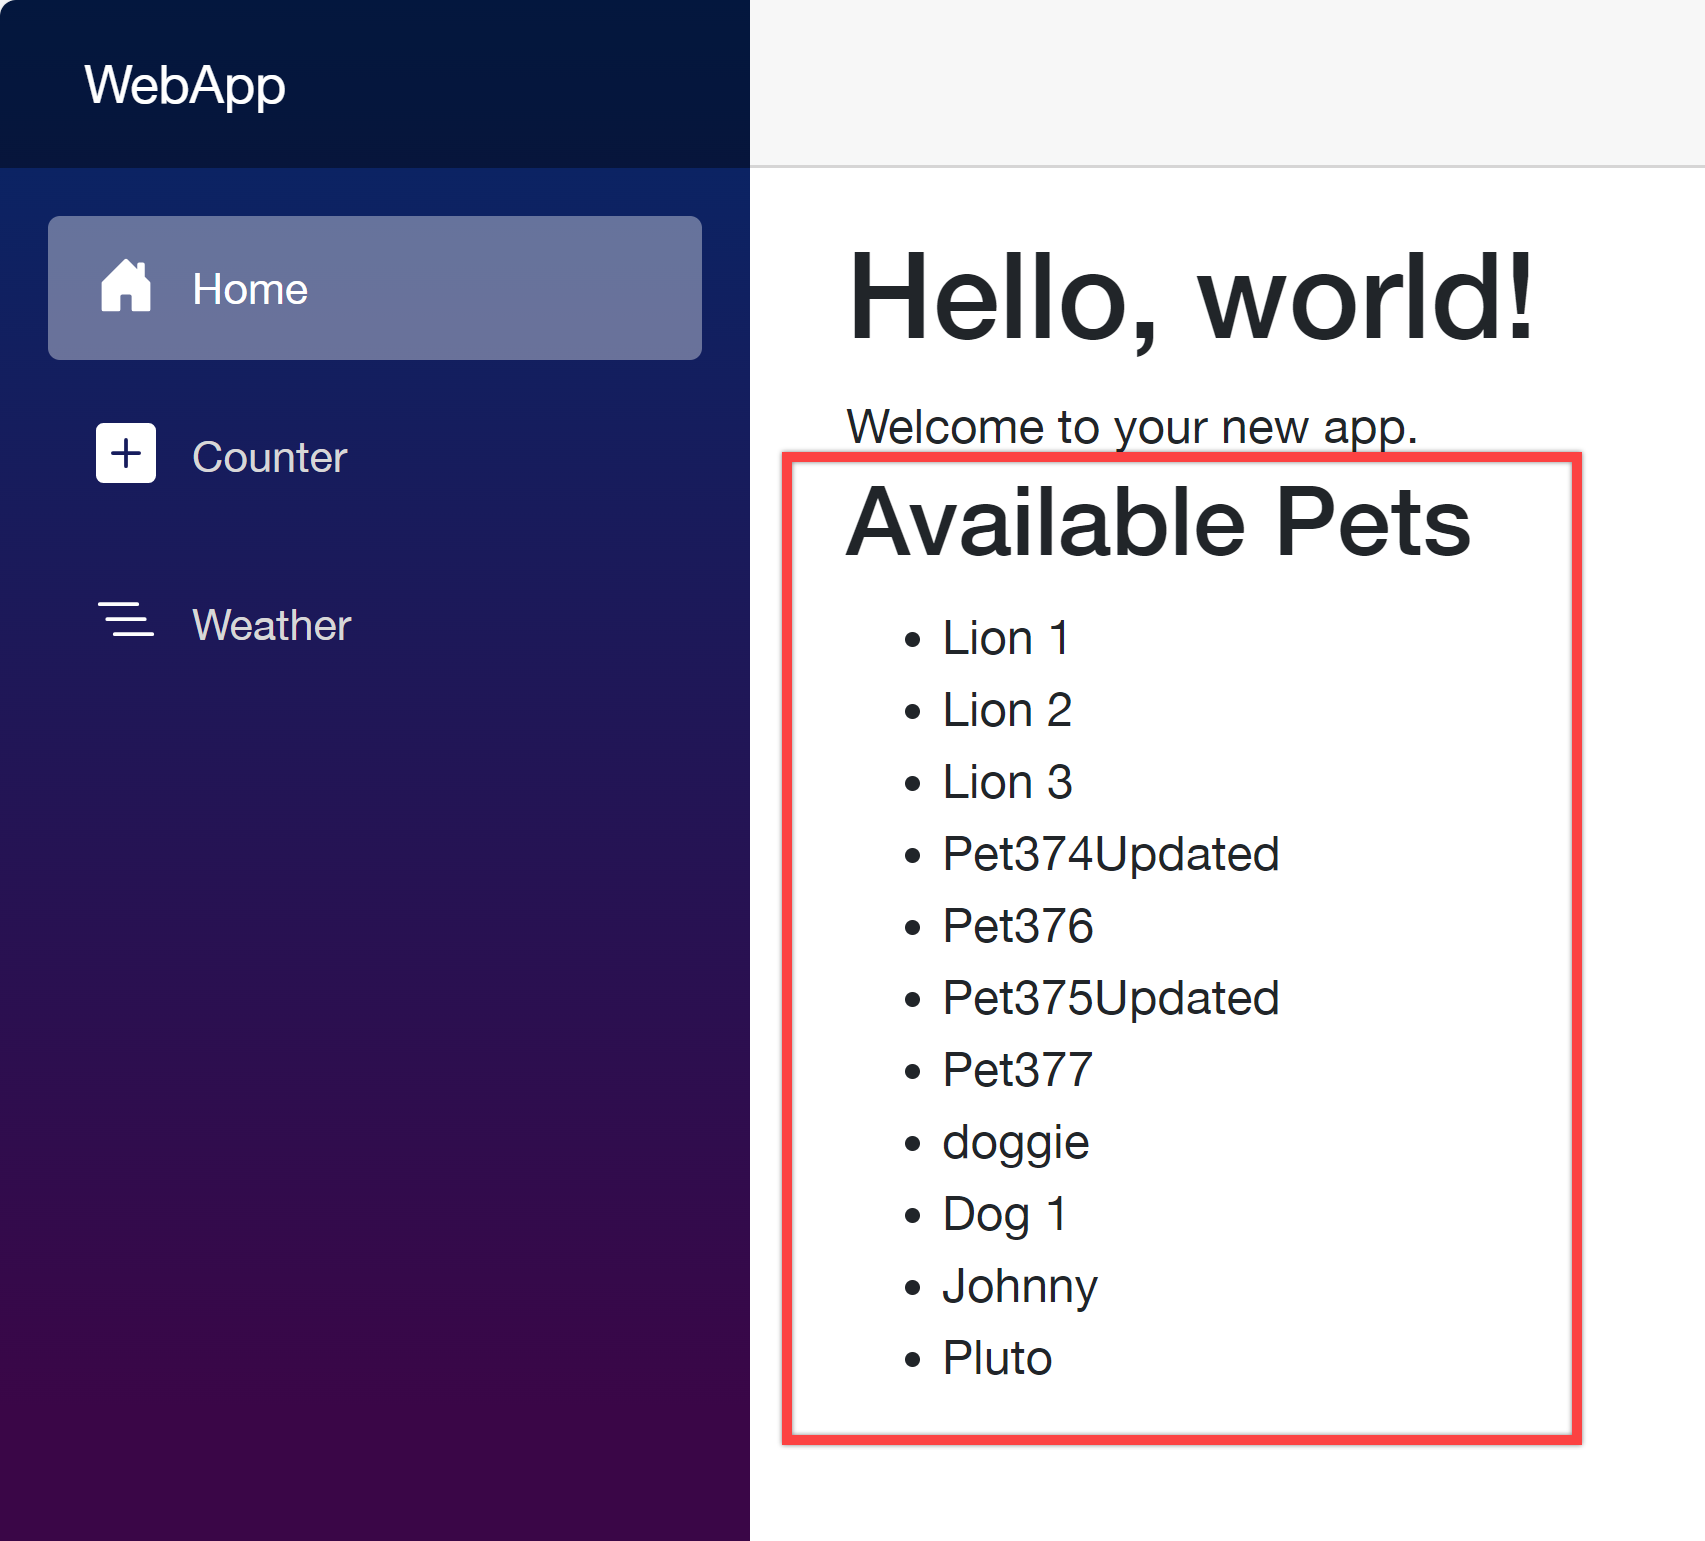This screenshot has height=1541, width=1705.
Task: Click the house icon beside Home
Action: 126,287
